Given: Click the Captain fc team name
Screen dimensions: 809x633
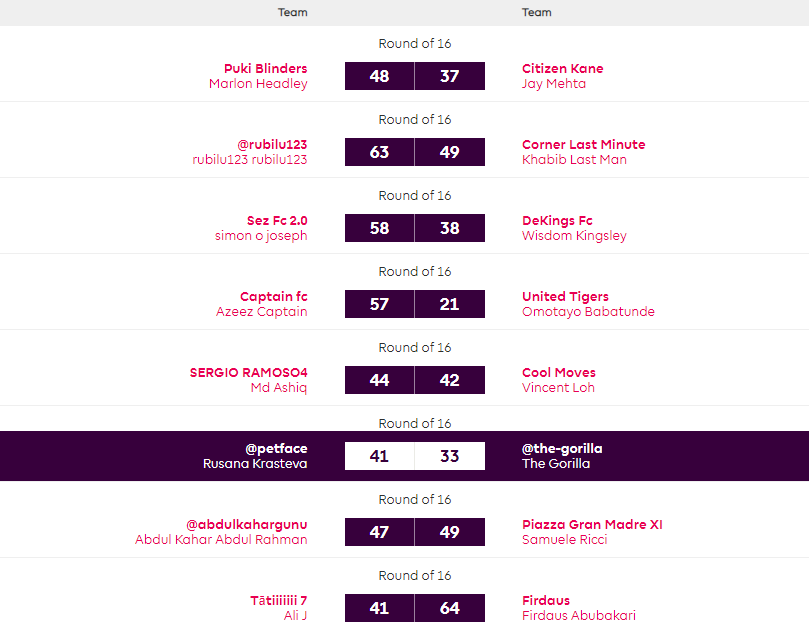Looking at the screenshot, I should point(273,297).
